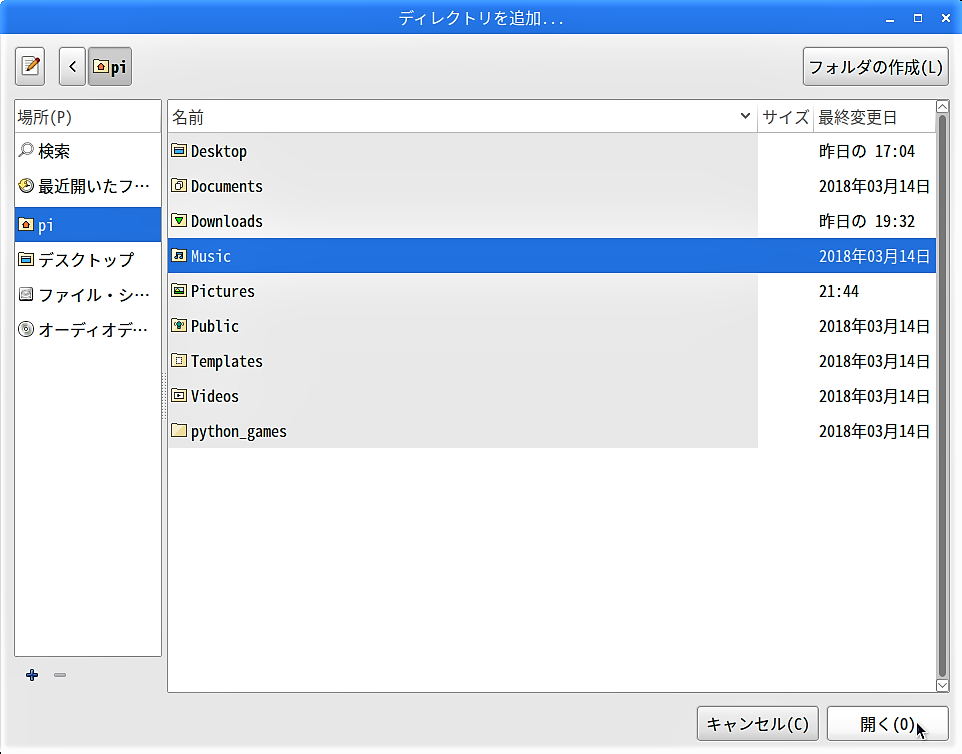Sort by last modified date column

(870, 117)
